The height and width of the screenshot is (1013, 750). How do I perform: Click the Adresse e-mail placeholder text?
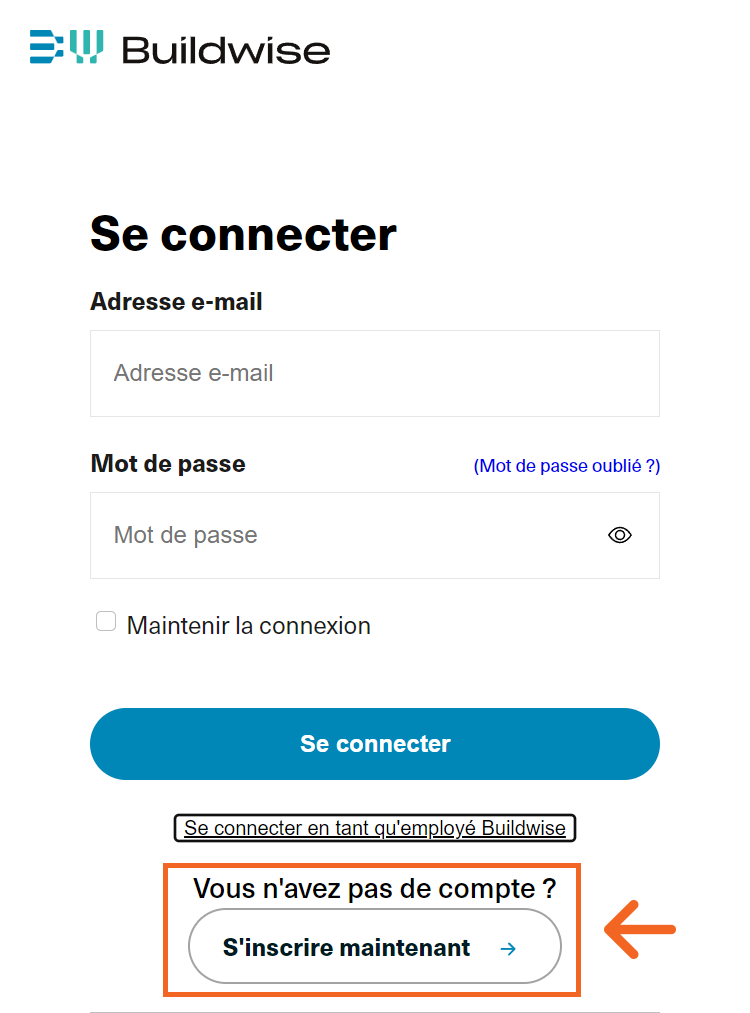pos(194,373)
